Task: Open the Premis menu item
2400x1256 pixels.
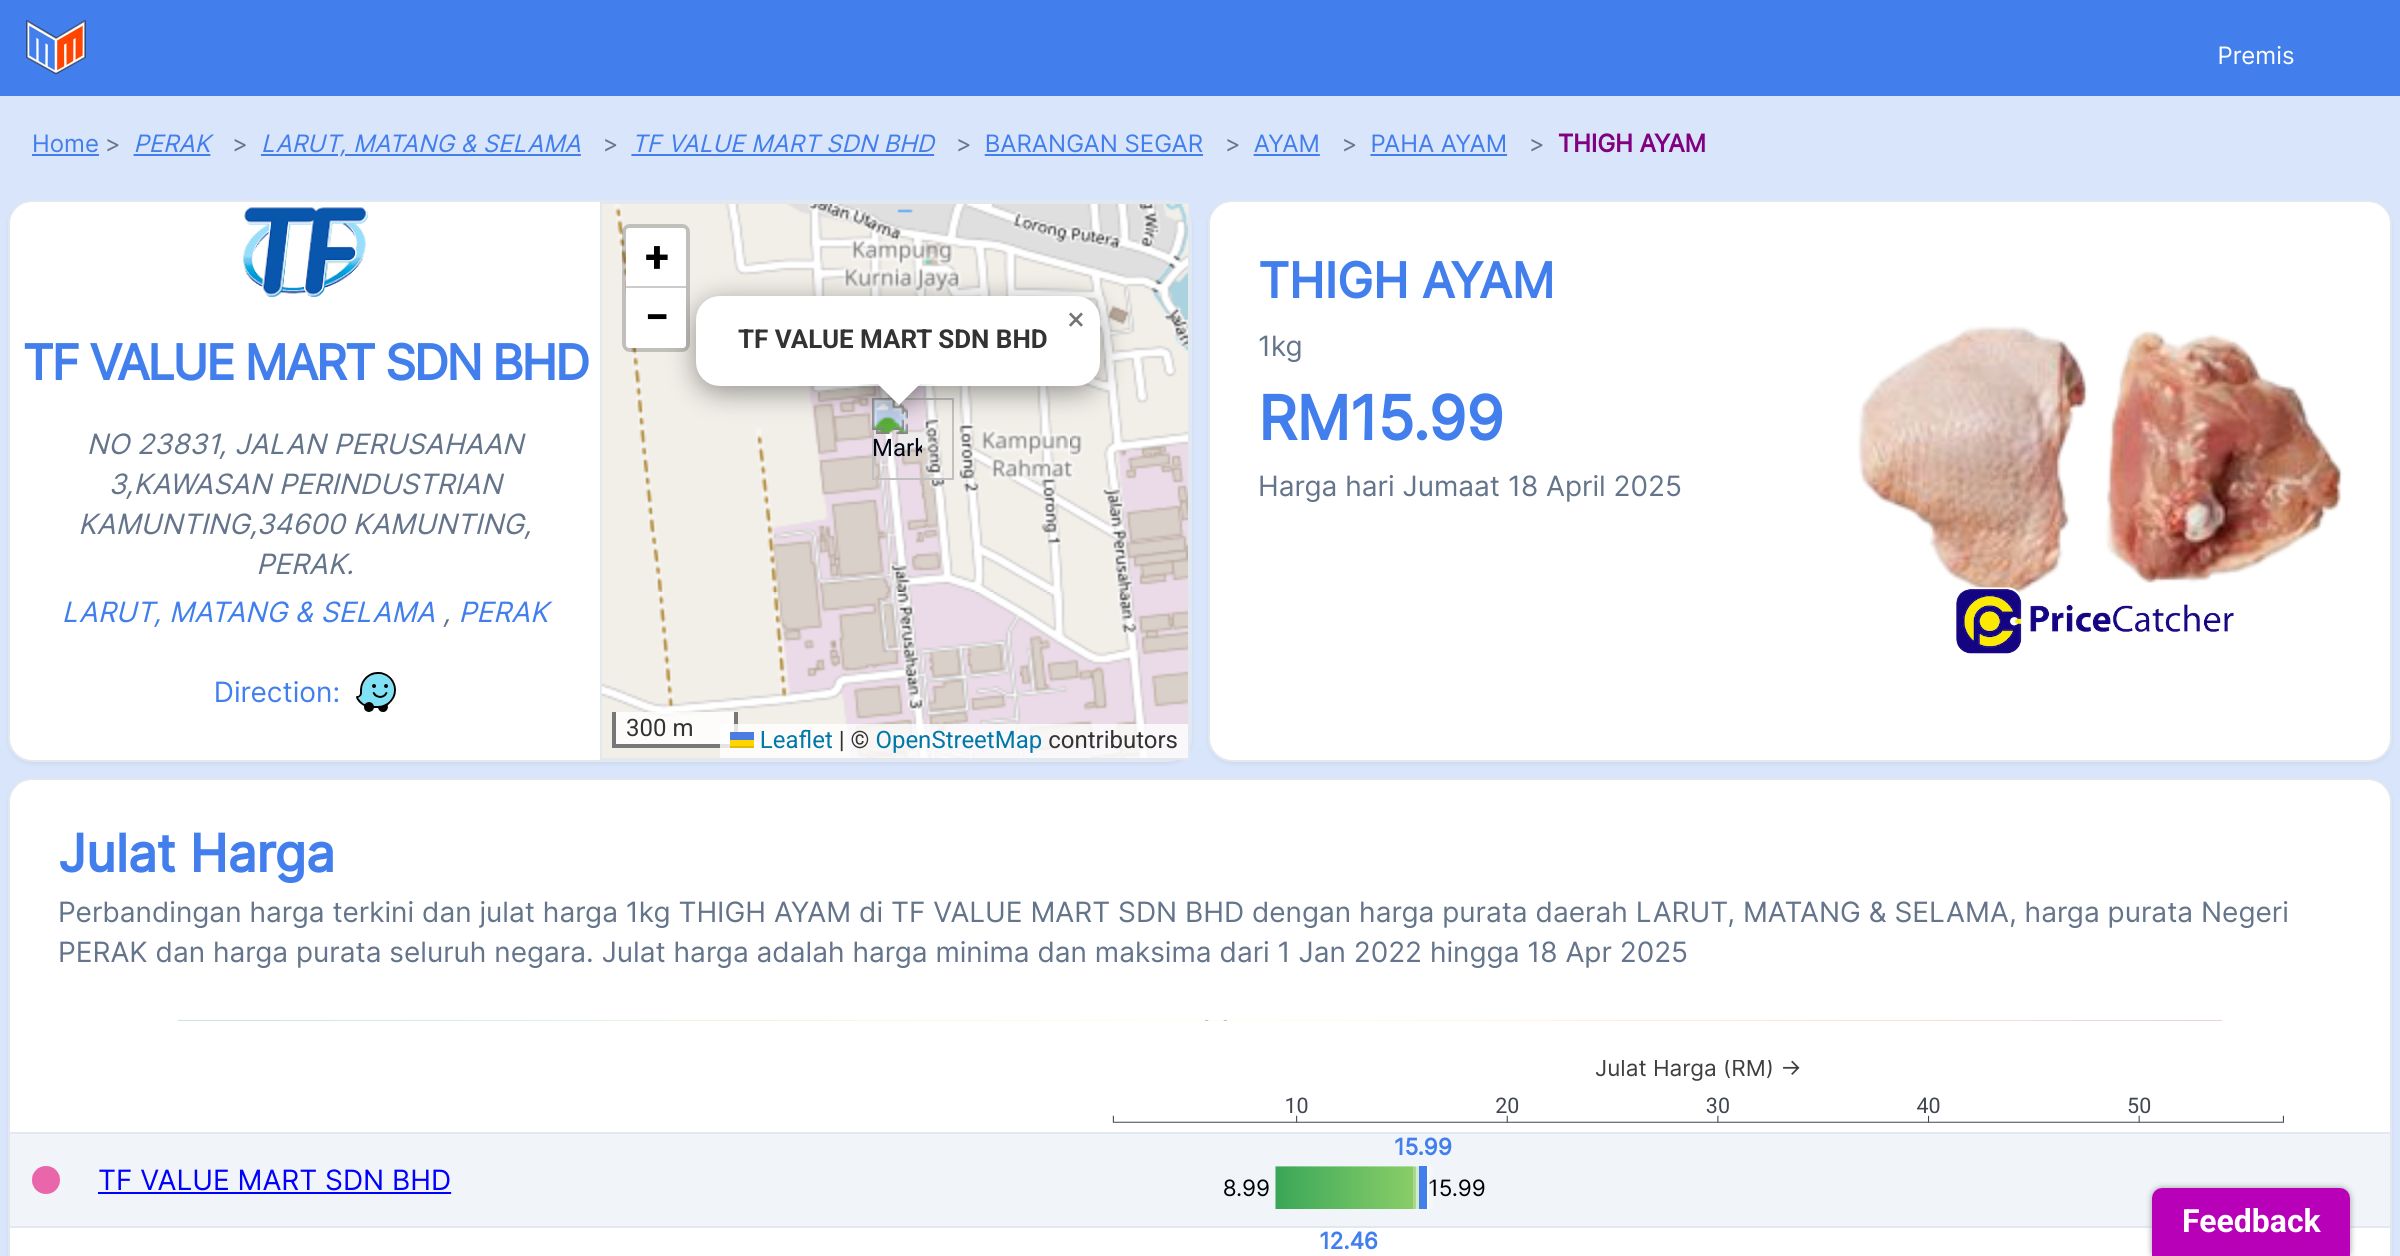Action: click(2255, 56)
